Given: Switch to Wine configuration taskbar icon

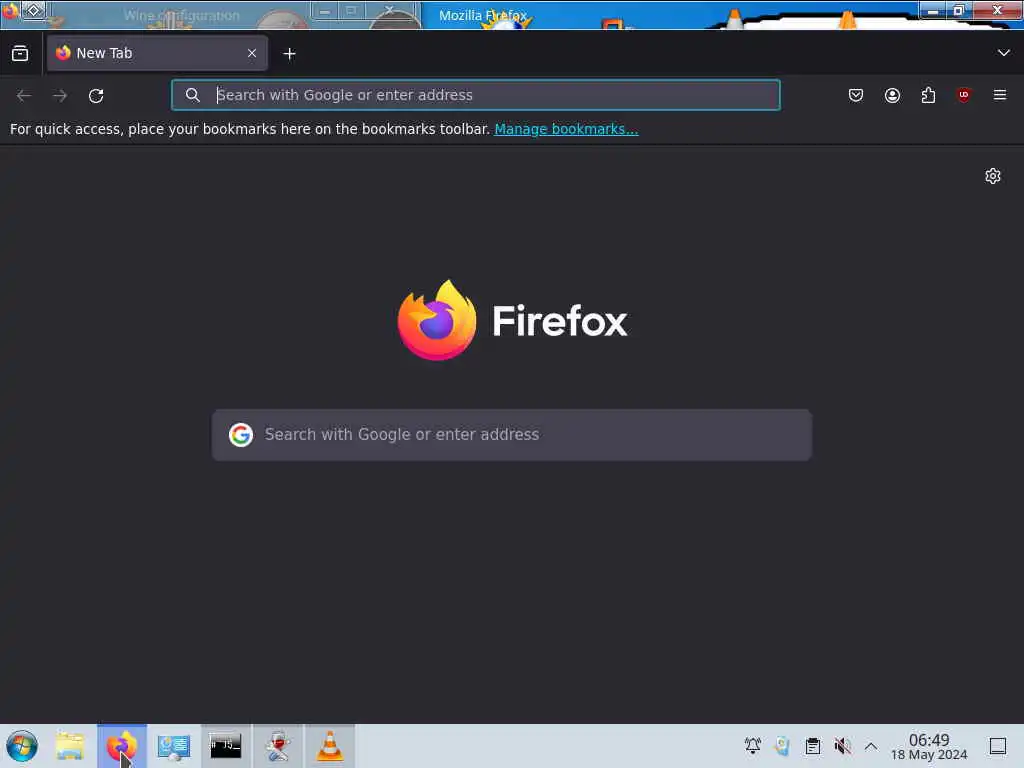Looking at the screenshot, I should (x=278, y=746).
